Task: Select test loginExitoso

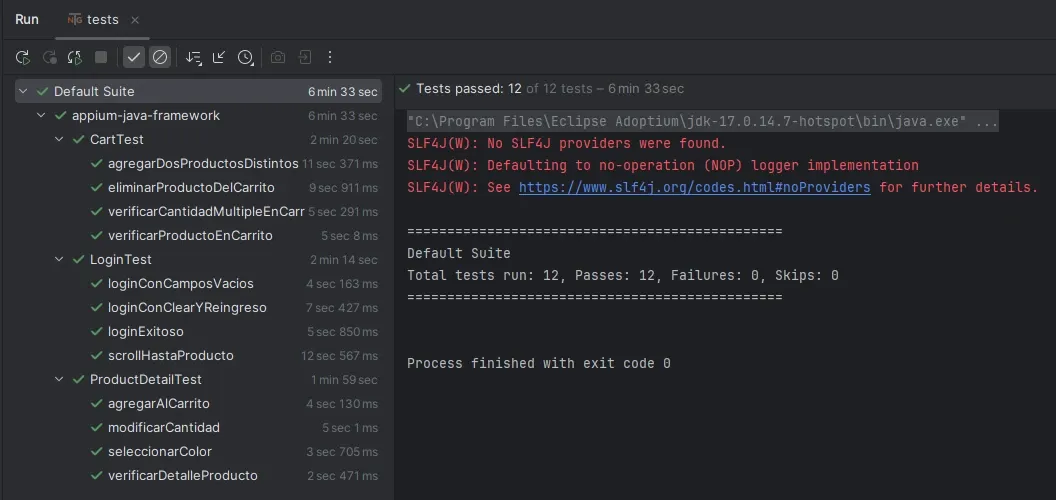Action: point(198,332)
